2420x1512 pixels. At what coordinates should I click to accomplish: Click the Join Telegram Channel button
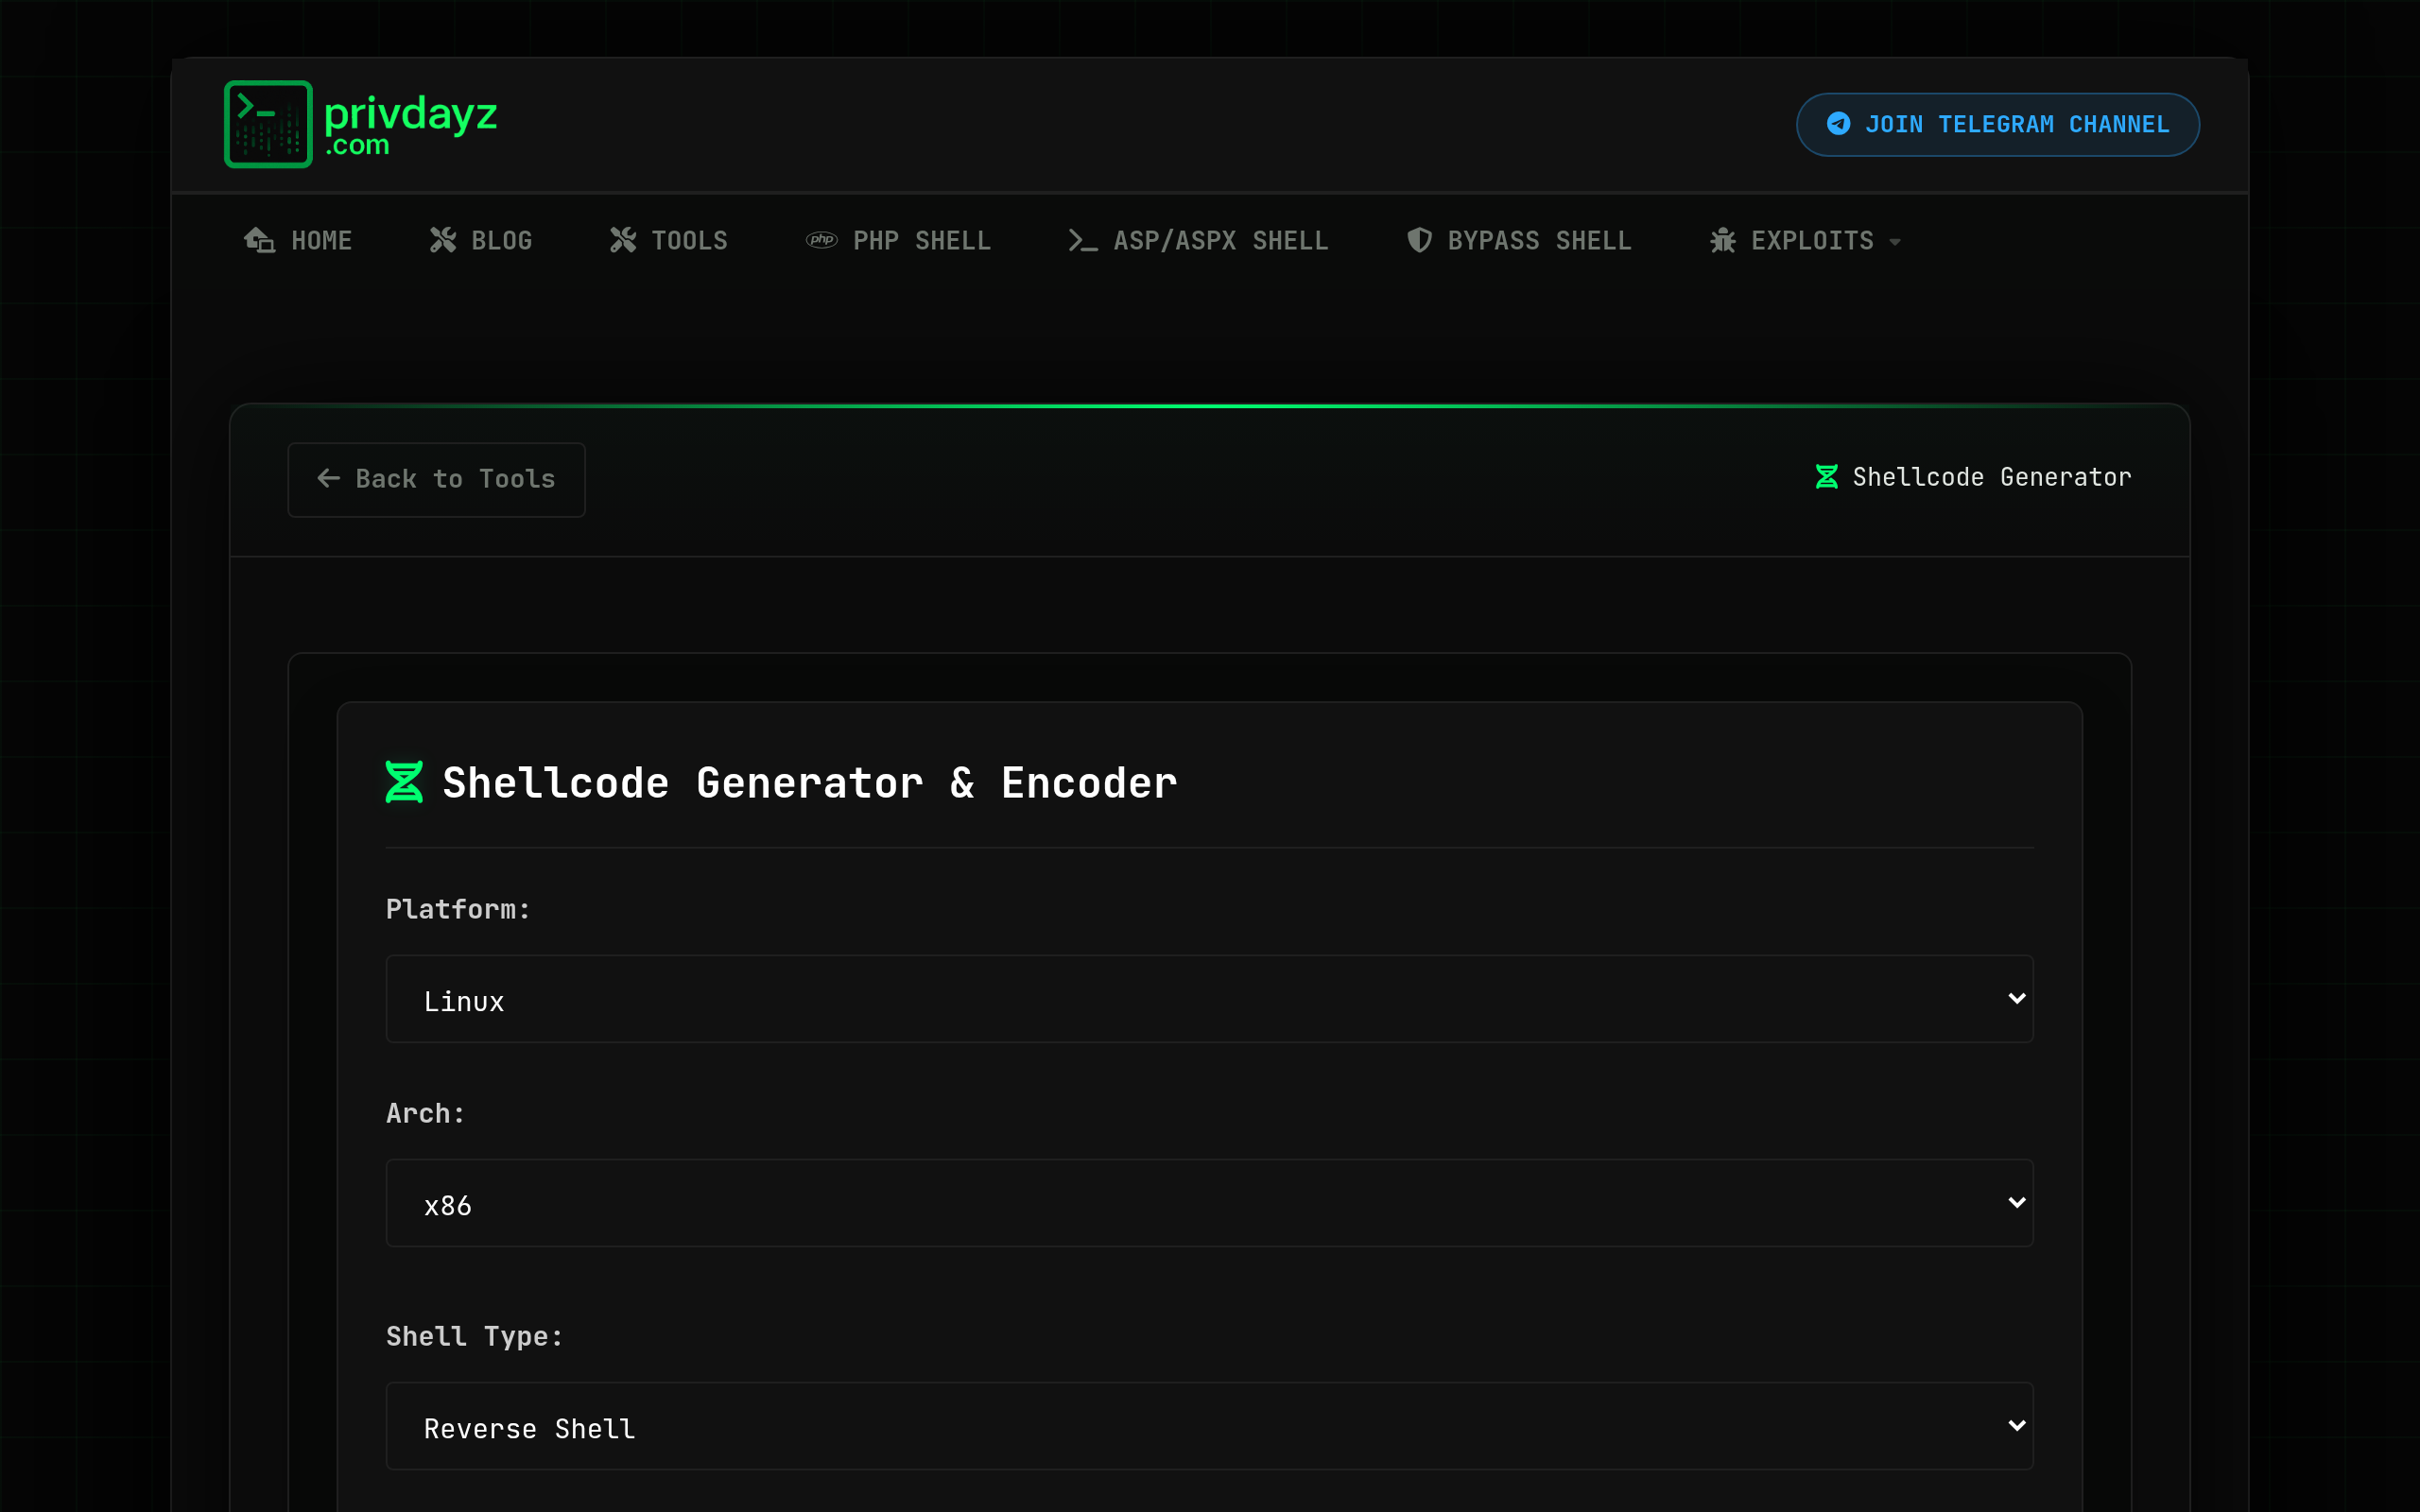coord(1997,124)
